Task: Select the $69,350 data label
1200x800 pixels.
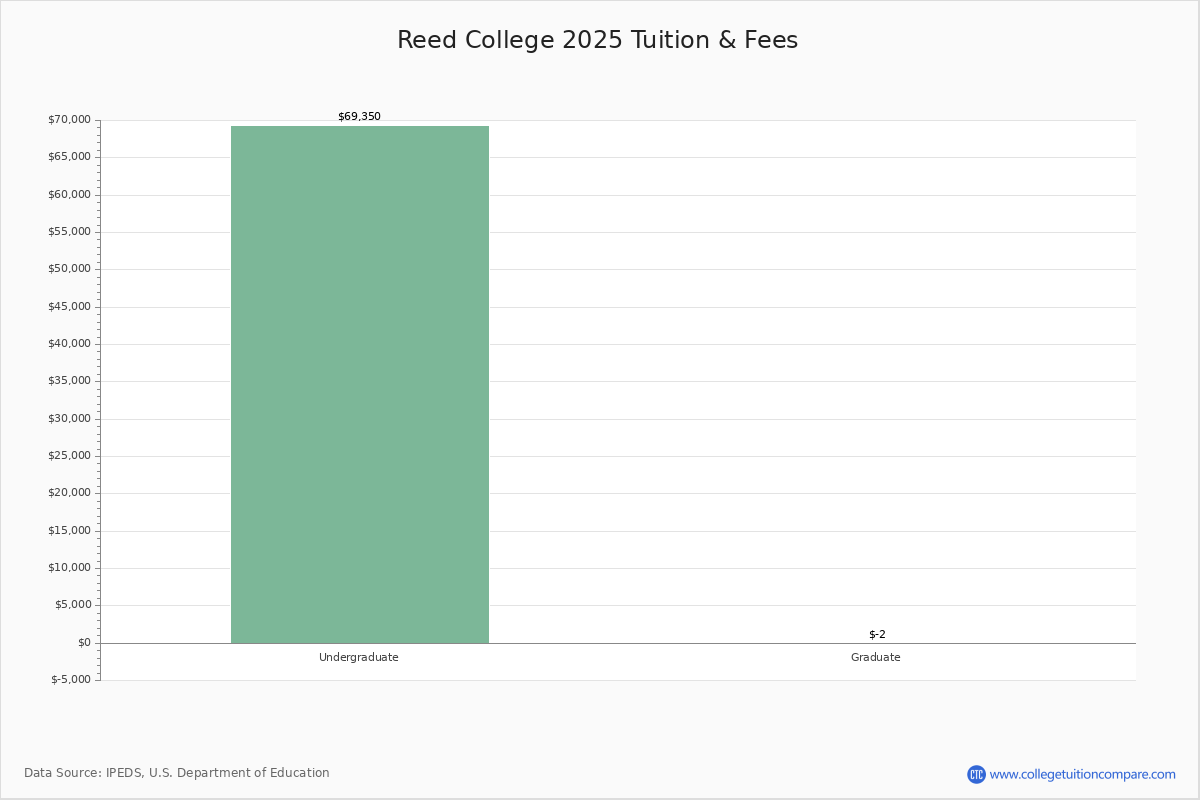Action: pos(359,117)
